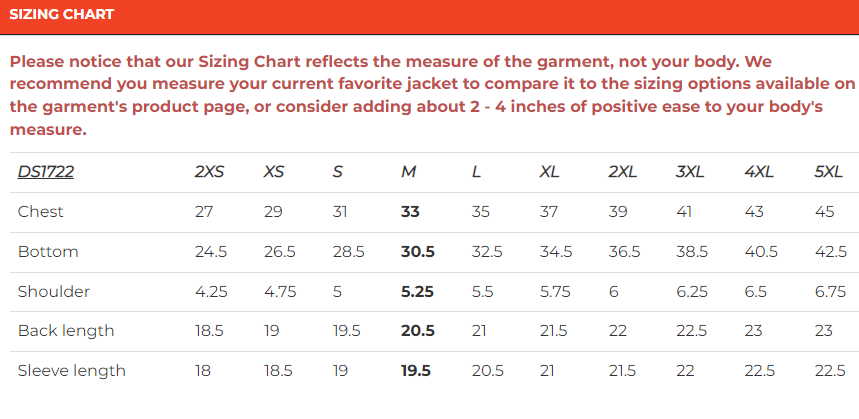Select the Sleeve length row label
This screenshot has height=419, width=859.
click(x=72, y=371)
